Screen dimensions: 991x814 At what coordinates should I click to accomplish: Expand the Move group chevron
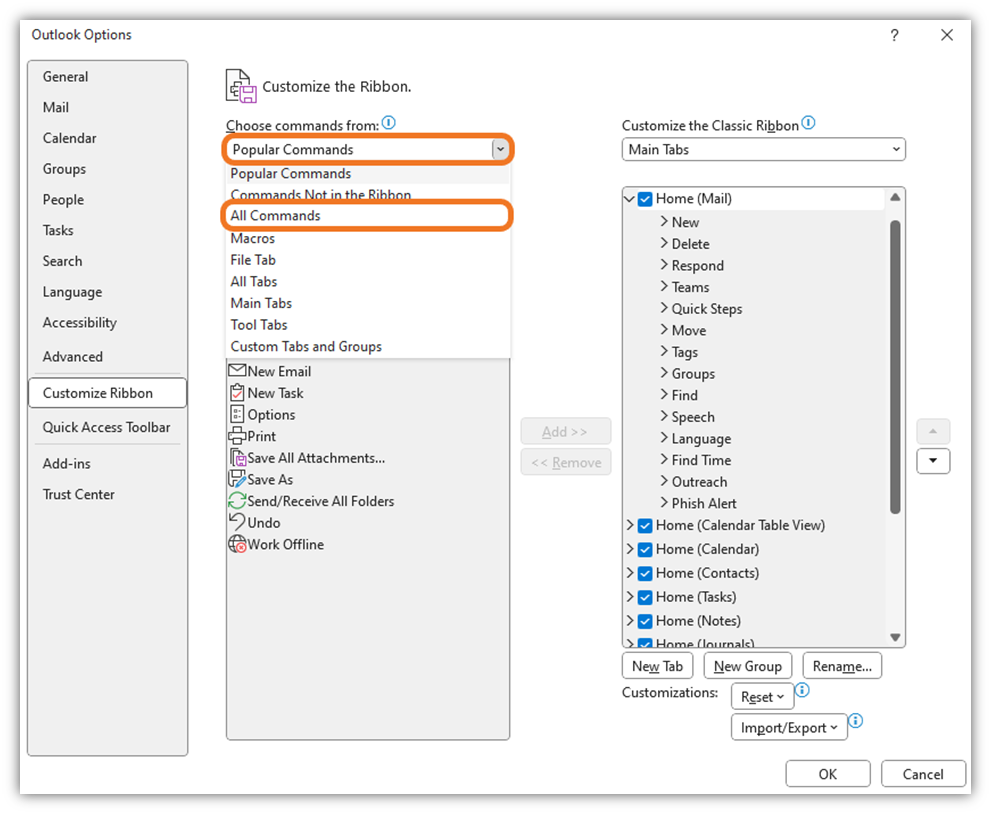664,329
